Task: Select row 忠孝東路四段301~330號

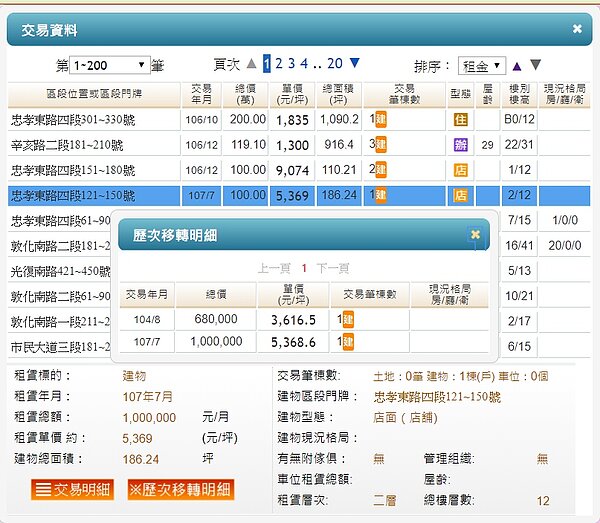Action: (299, 120)
